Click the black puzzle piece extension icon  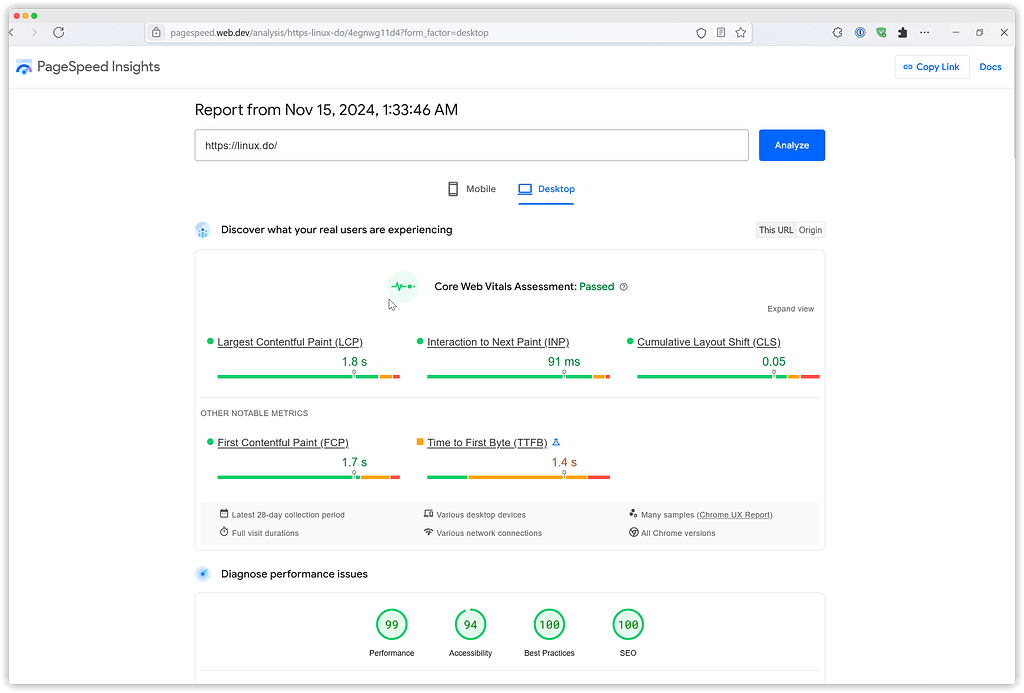click(903, 33)
